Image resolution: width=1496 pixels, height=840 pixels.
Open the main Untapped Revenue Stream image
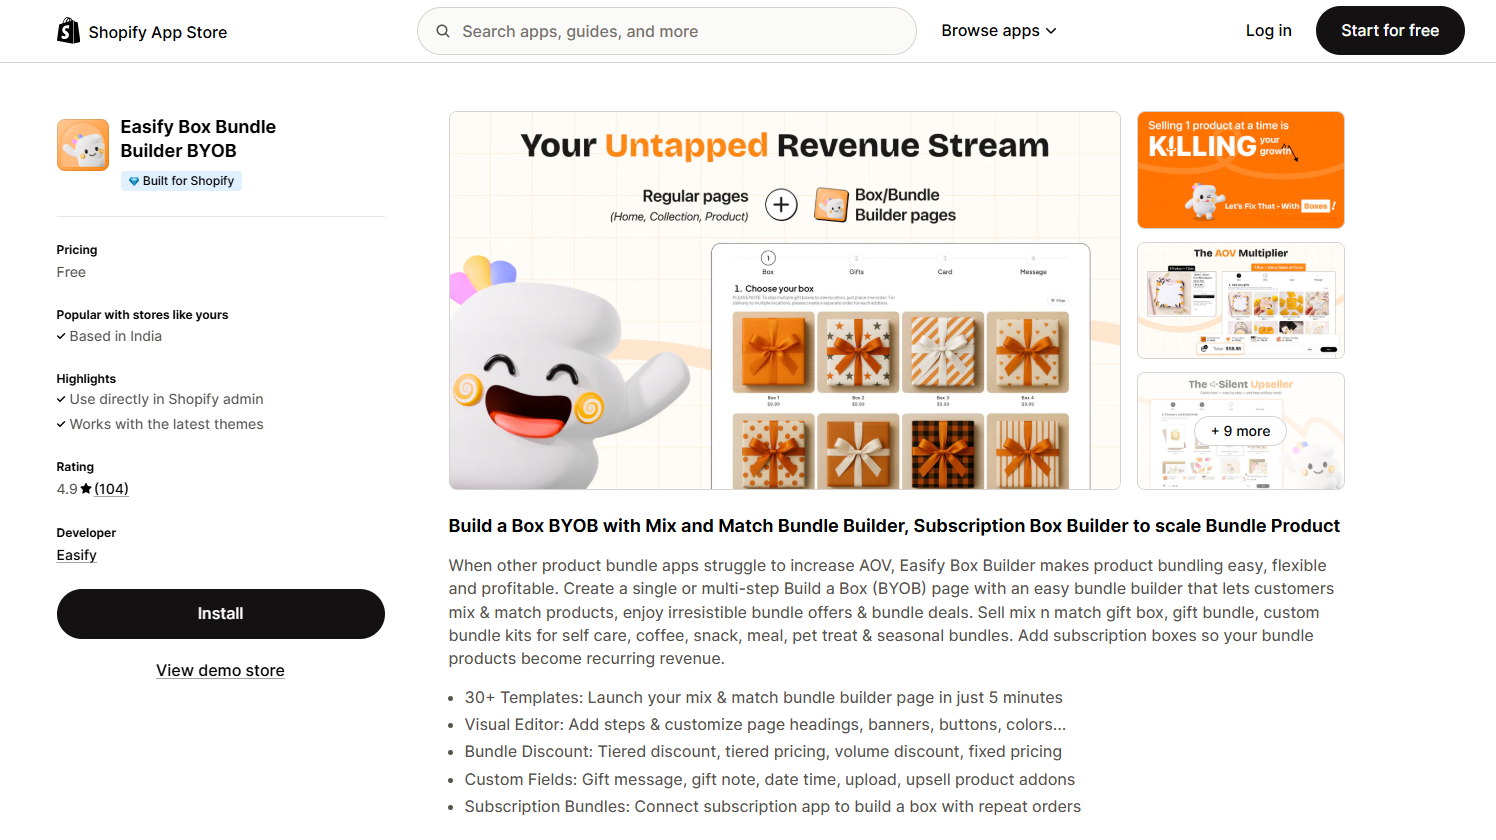pos(785,300)
